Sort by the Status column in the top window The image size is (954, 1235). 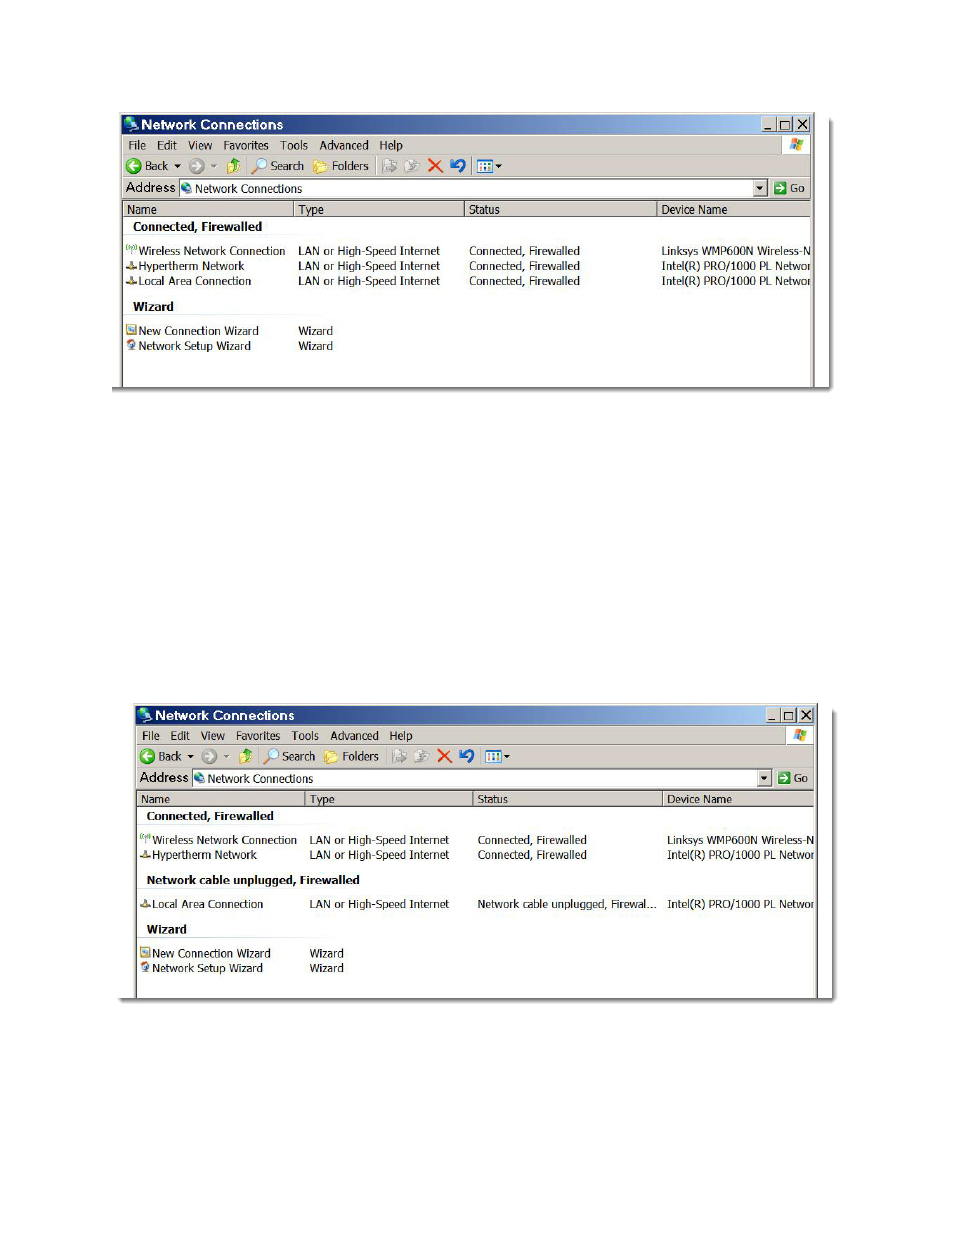point(560,209)
